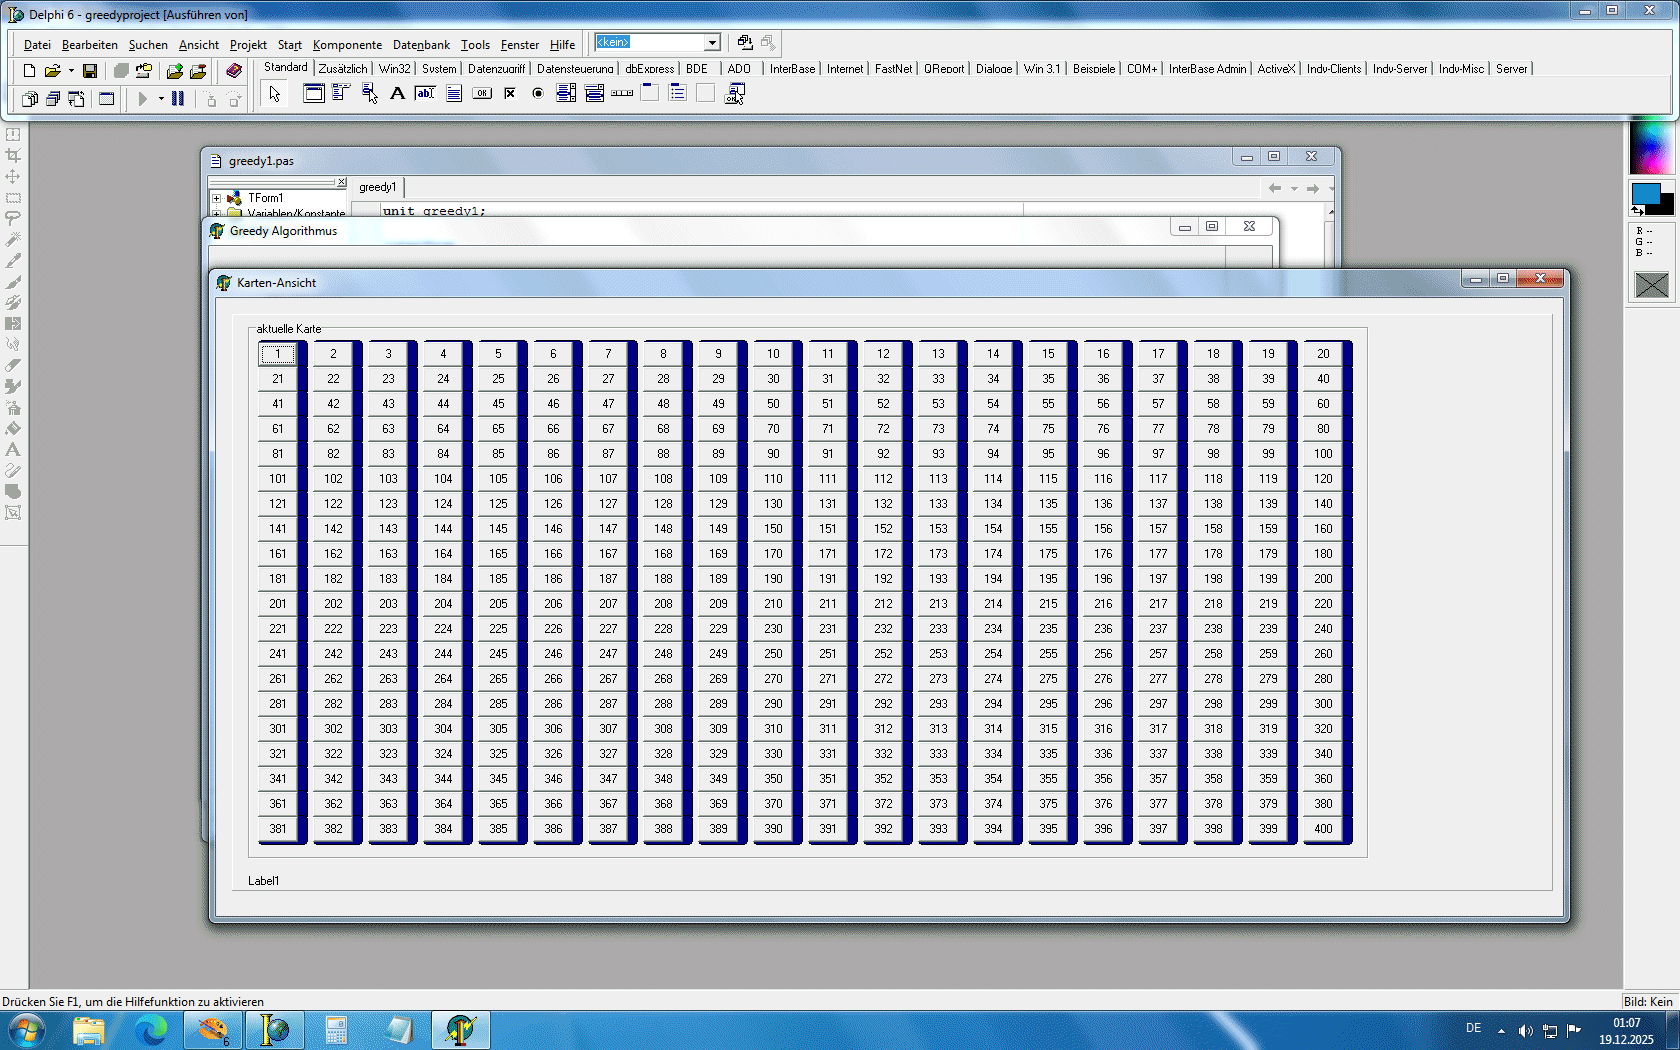Click the card button numbered 210
Image resolution: width=1680 pixels, height=1050 pixels.
[773, 604]
